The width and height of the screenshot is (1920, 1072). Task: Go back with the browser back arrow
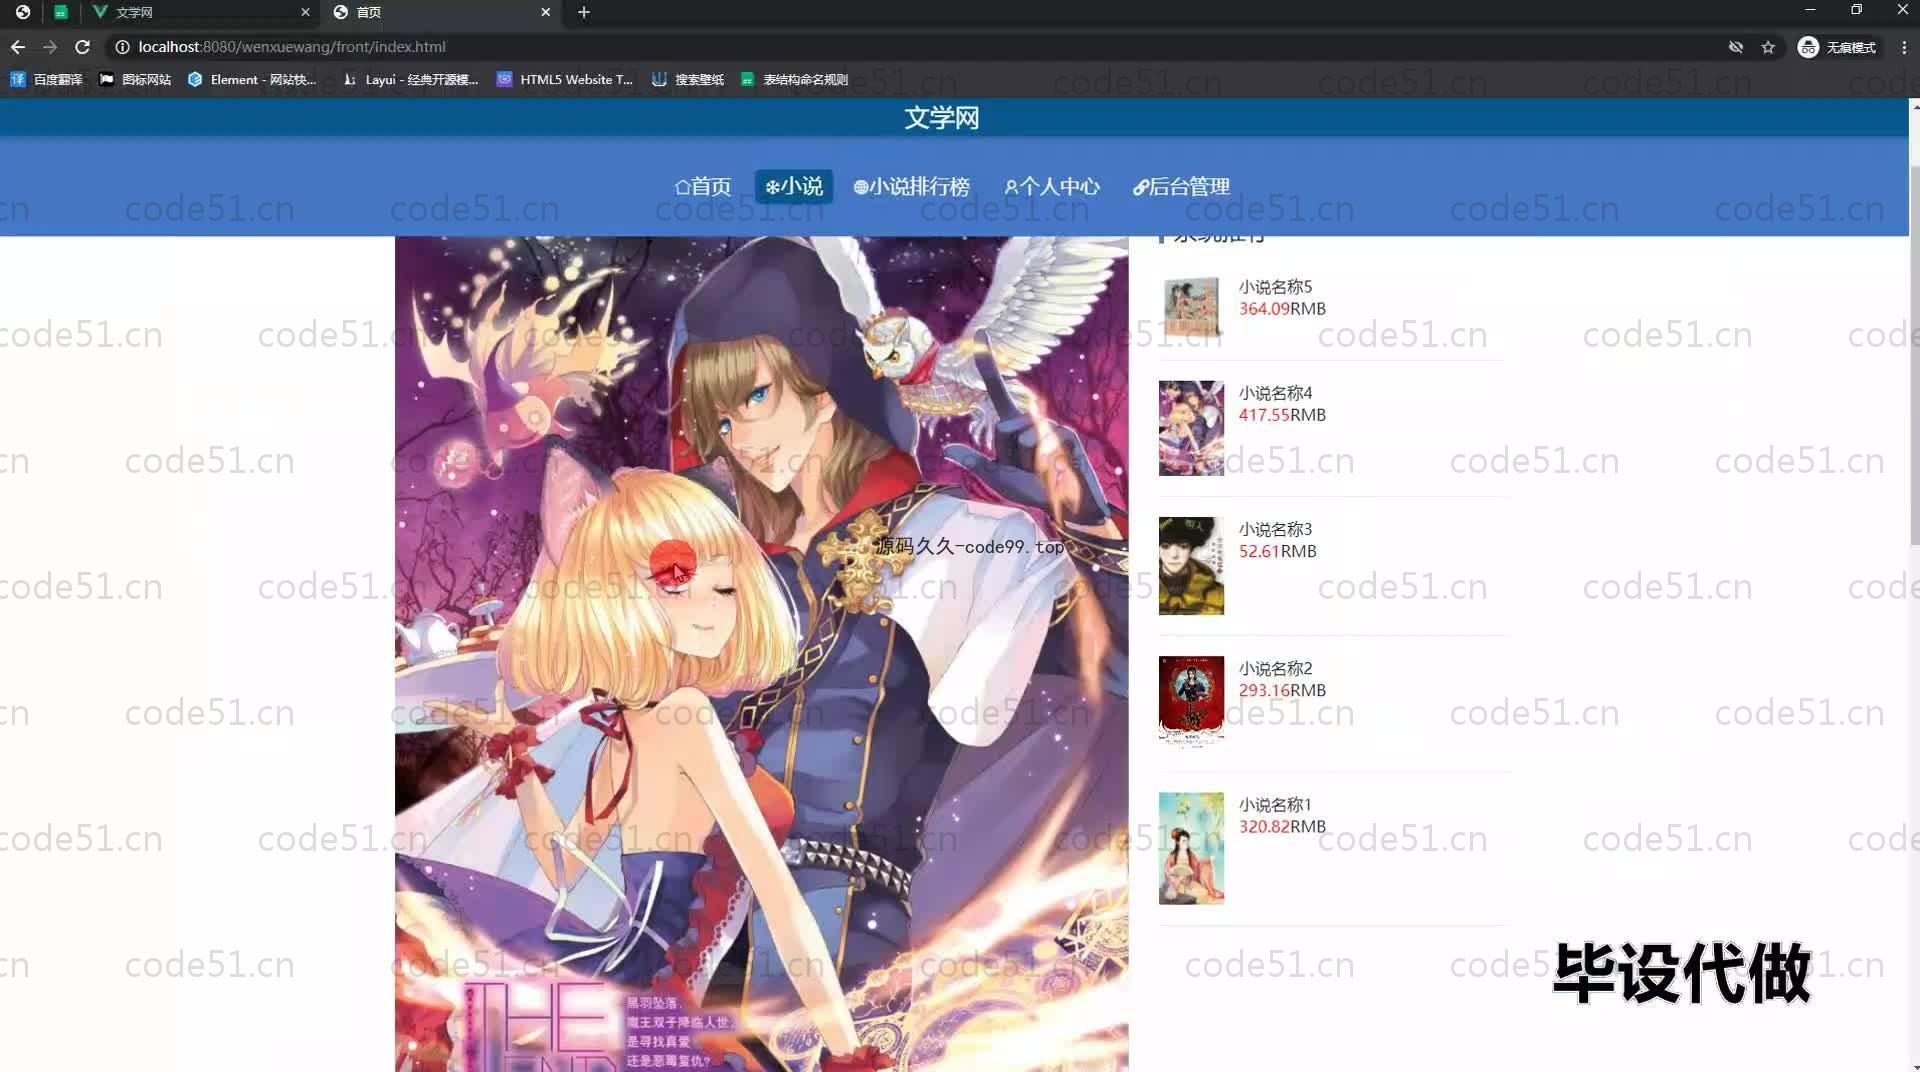coord(18,47)
